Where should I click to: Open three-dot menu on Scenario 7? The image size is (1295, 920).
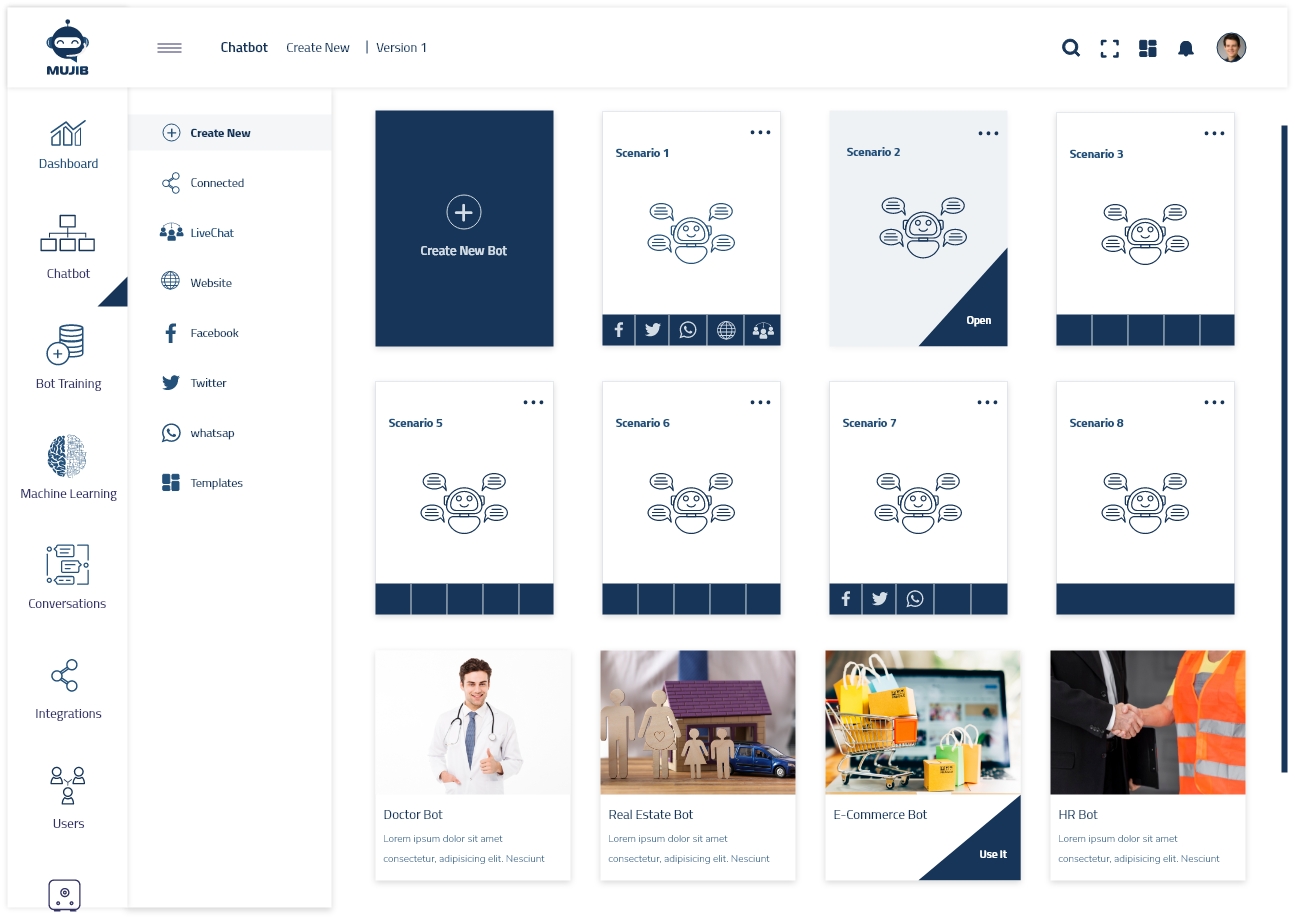tap(987, 402)
